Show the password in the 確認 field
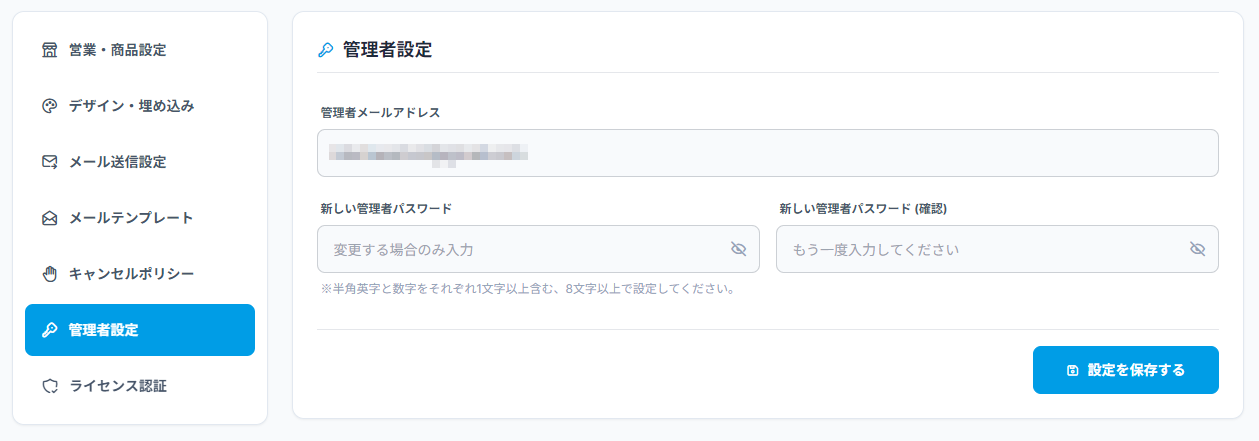The height and width of the screenshot is (441, 1259). [1198, 249]
